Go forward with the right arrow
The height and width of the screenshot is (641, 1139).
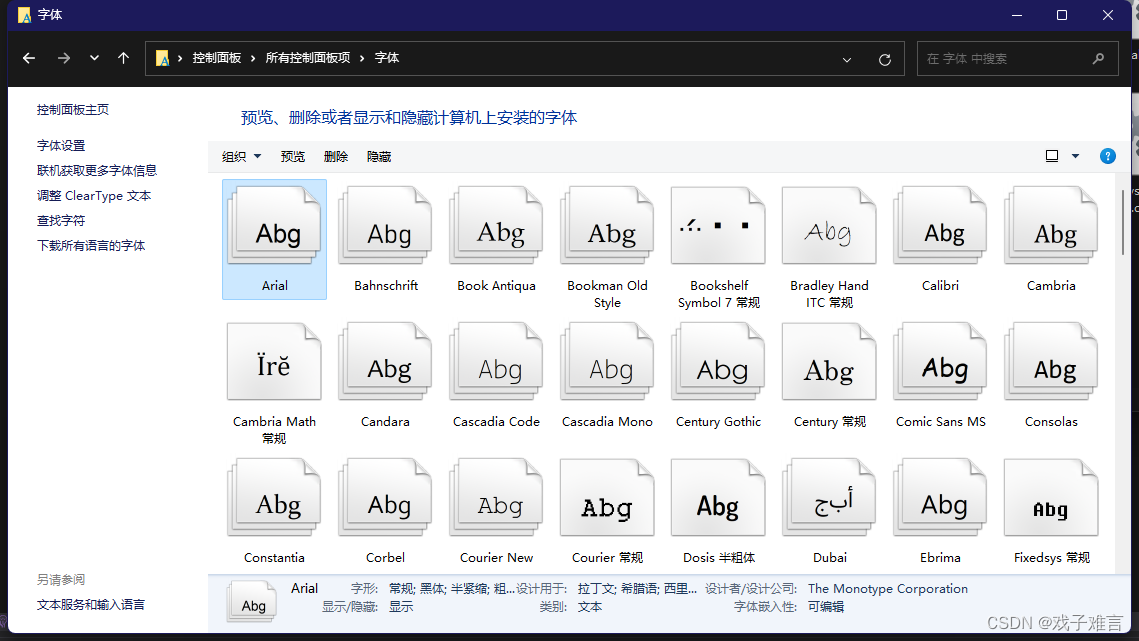[x=64, y=58]
